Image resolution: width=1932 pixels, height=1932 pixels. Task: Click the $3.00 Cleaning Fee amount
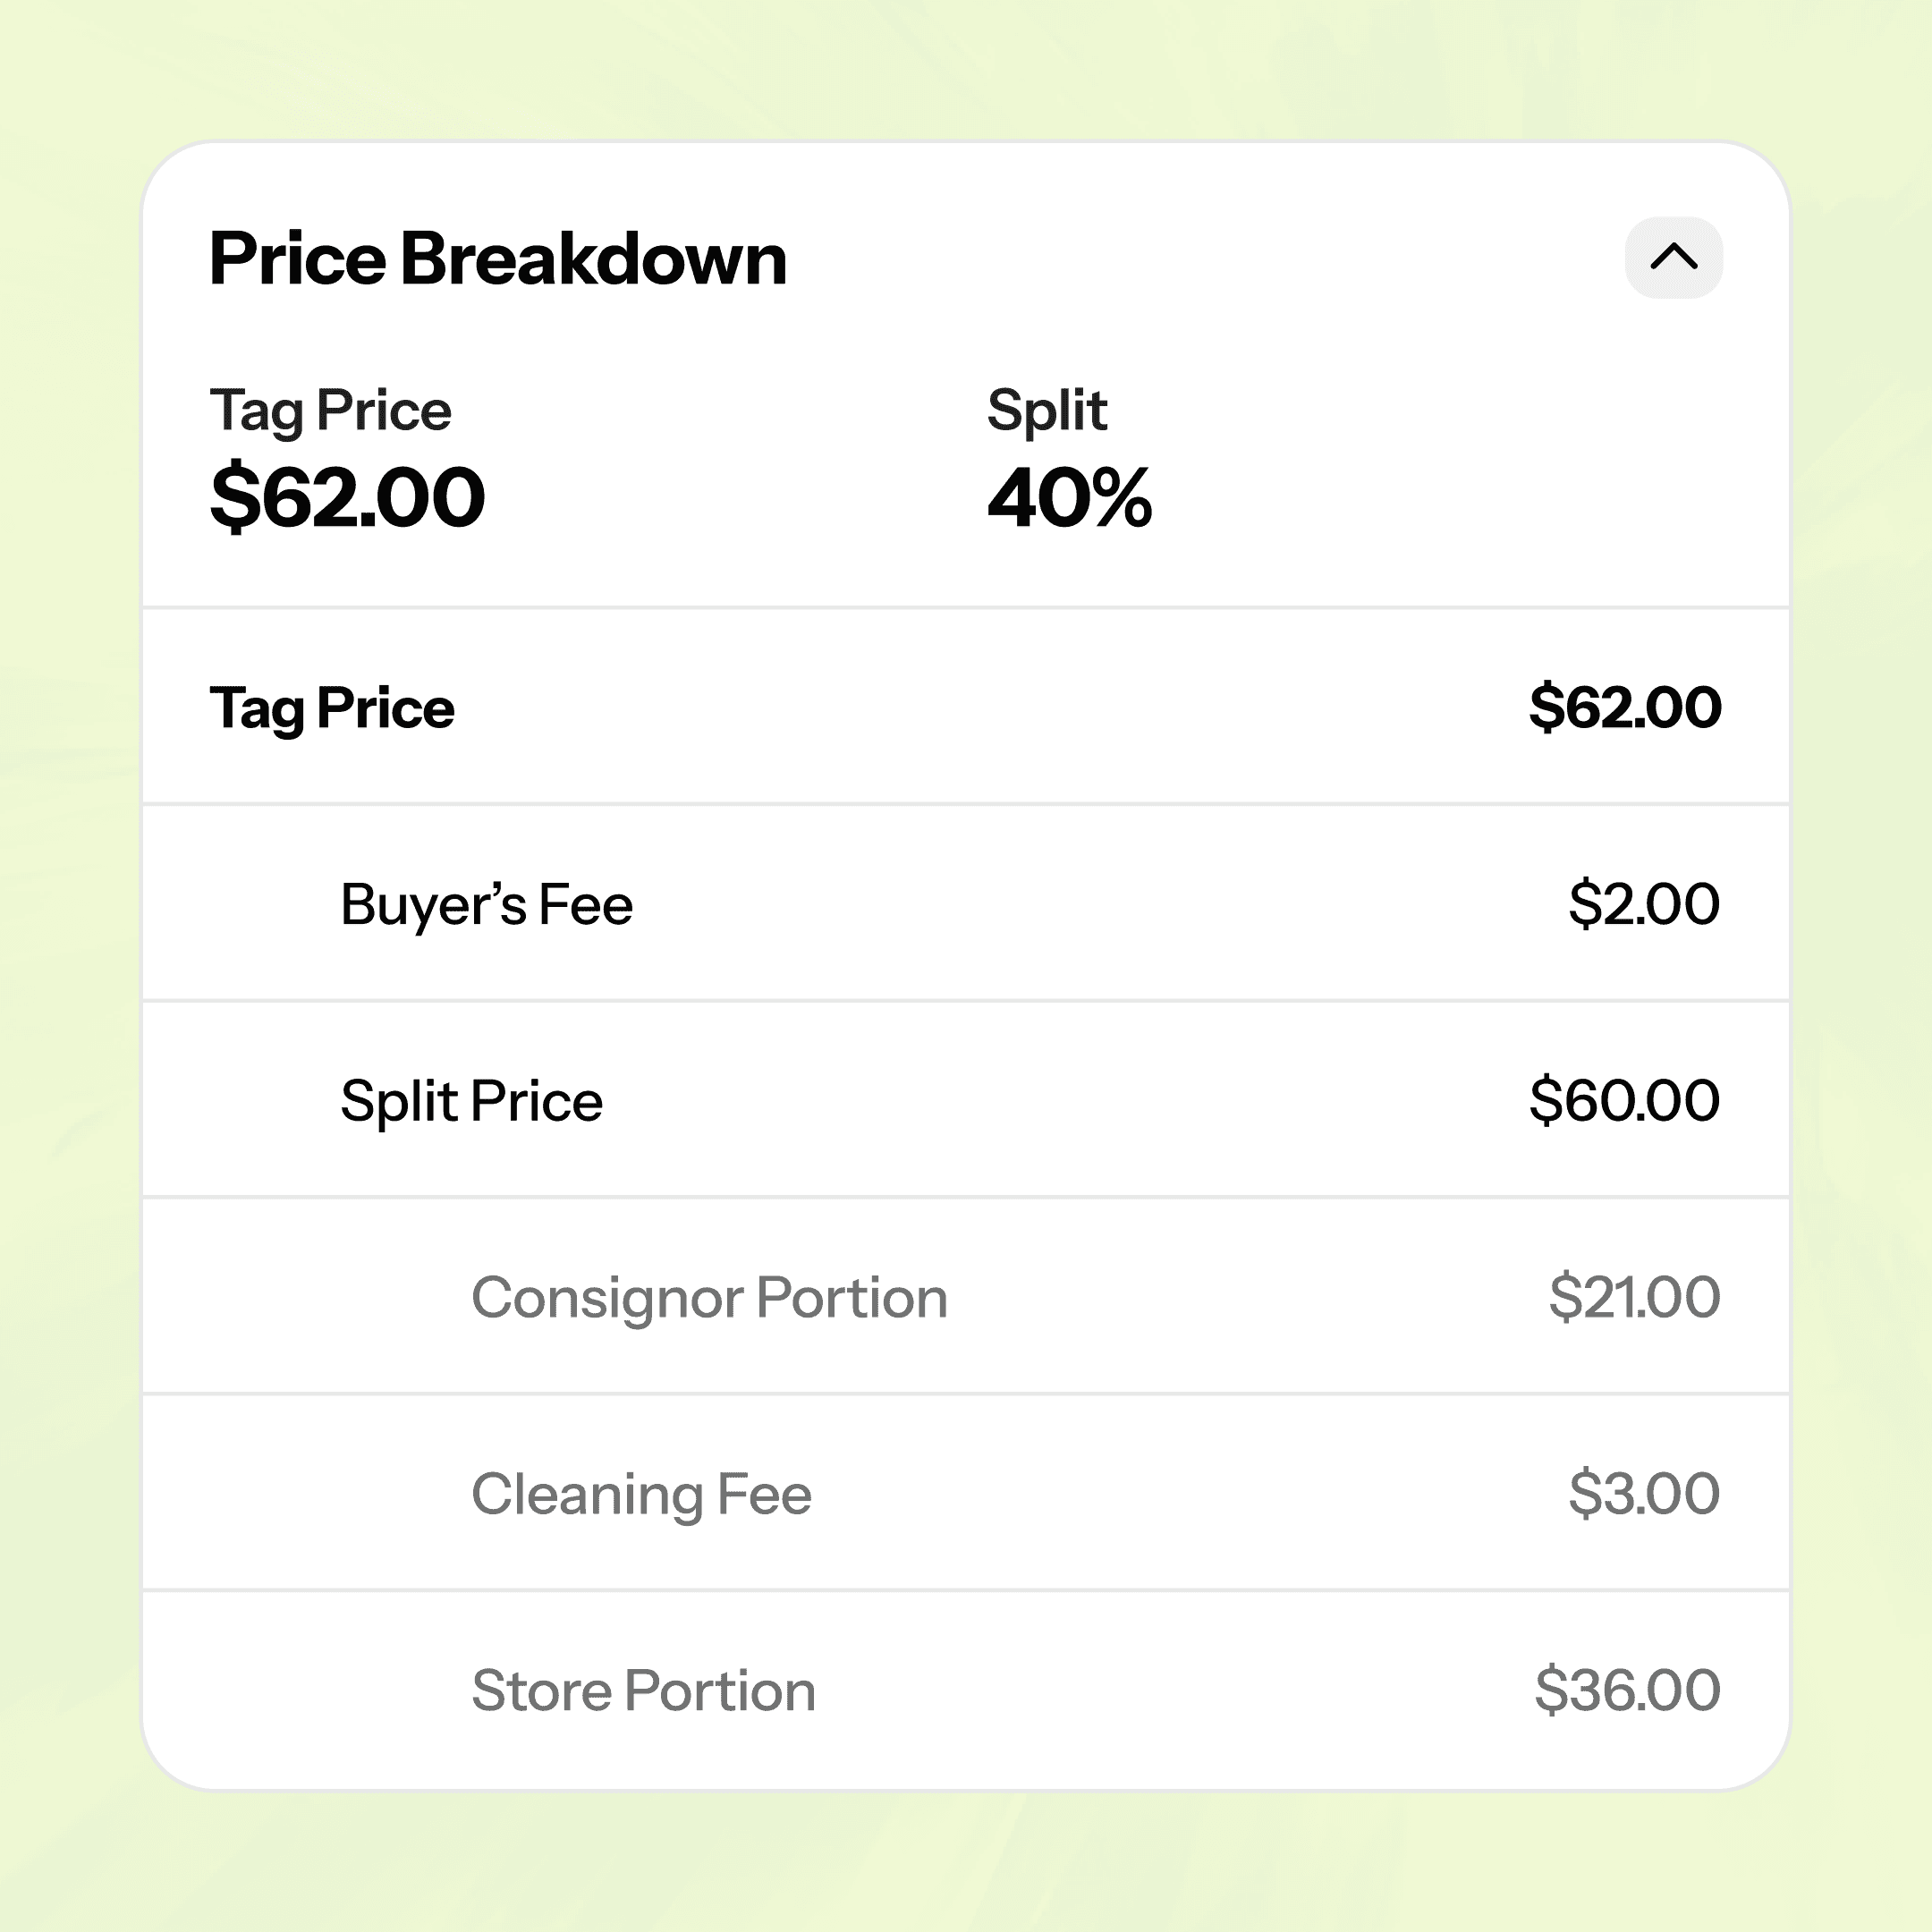(x=1644, y=1493)
